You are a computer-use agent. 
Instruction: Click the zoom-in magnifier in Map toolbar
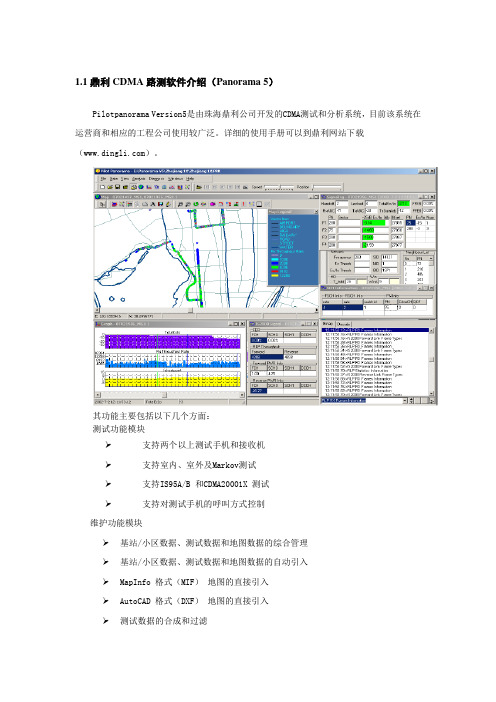180,204
